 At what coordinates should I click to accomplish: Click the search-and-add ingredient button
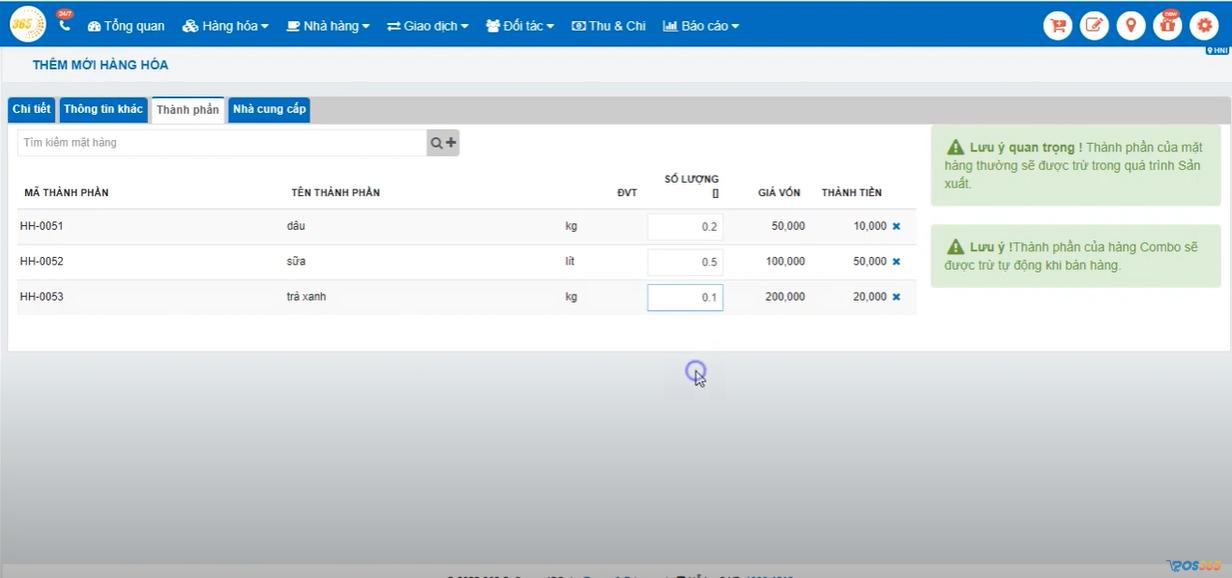click(443, 143)
